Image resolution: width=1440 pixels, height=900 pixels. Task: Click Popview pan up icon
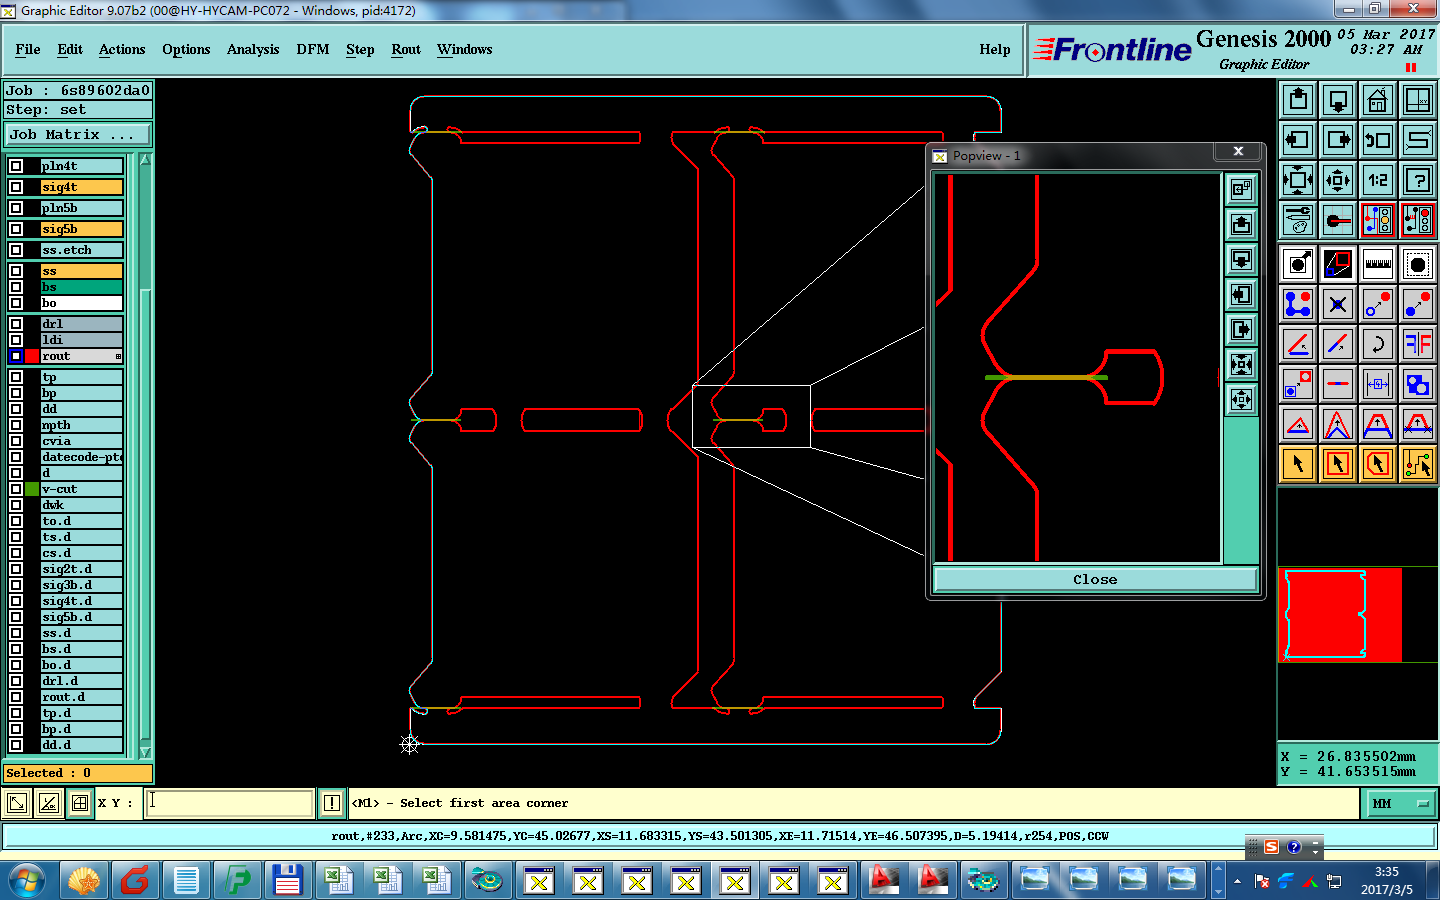(x=1241, y=224)
